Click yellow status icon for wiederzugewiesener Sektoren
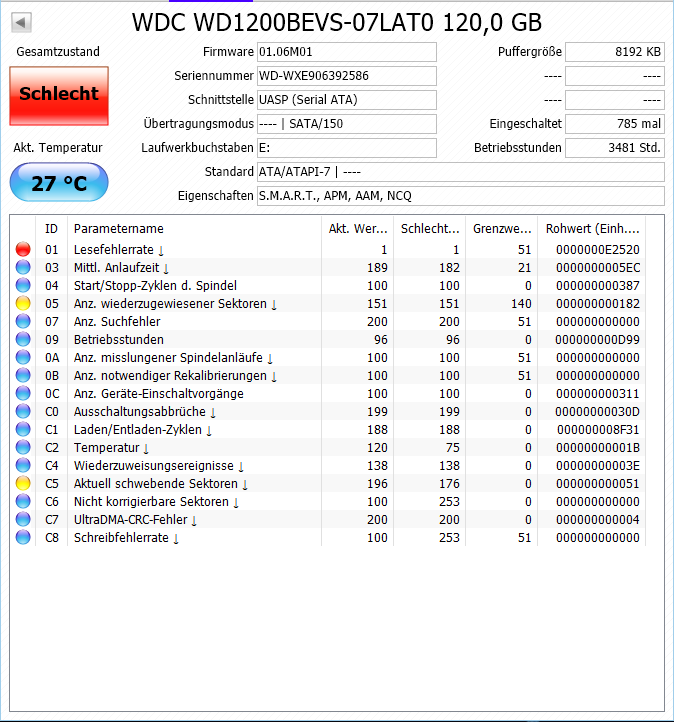Image resolution: width=674 pixels, height=722 pixels. point(23,303)
